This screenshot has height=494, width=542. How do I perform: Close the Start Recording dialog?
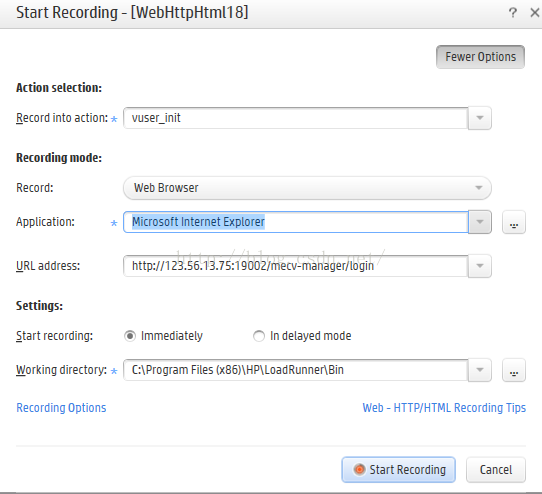coord(534,13)
